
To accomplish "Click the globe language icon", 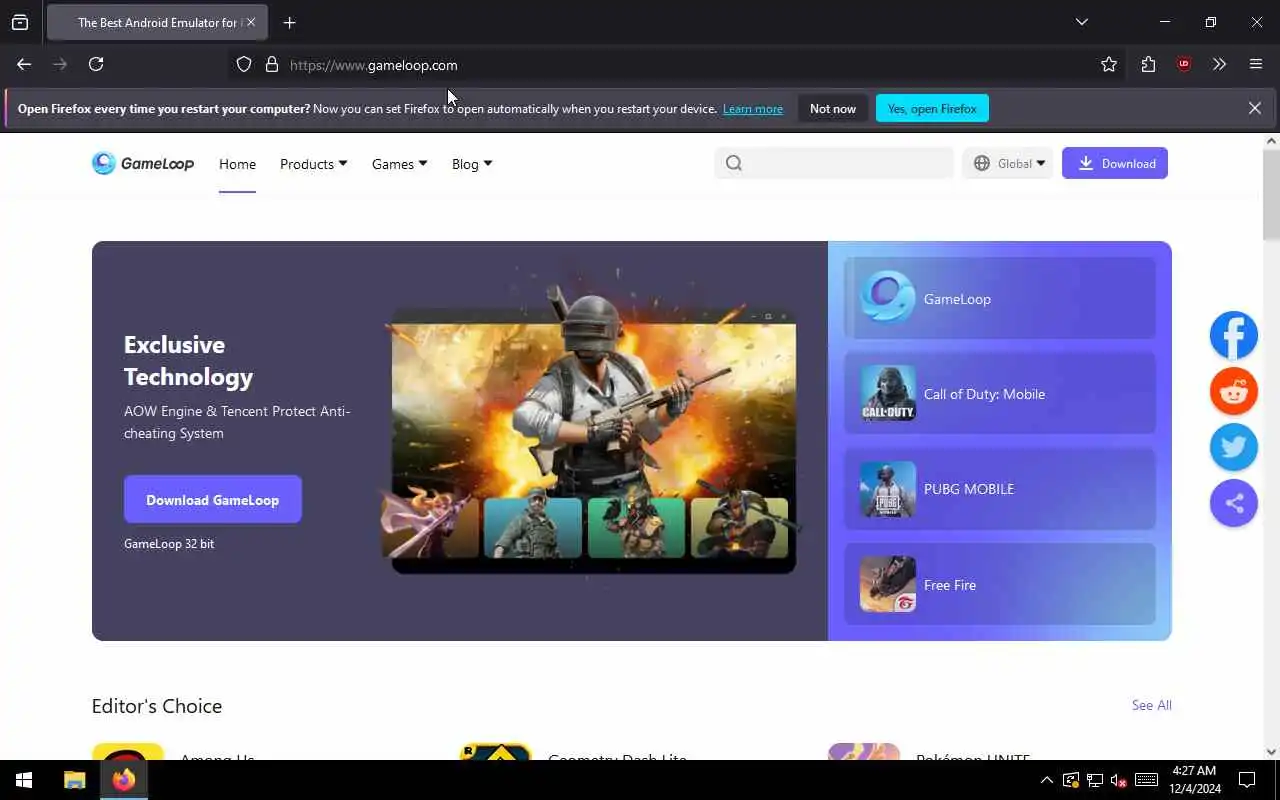I will (x=982, y=163).
